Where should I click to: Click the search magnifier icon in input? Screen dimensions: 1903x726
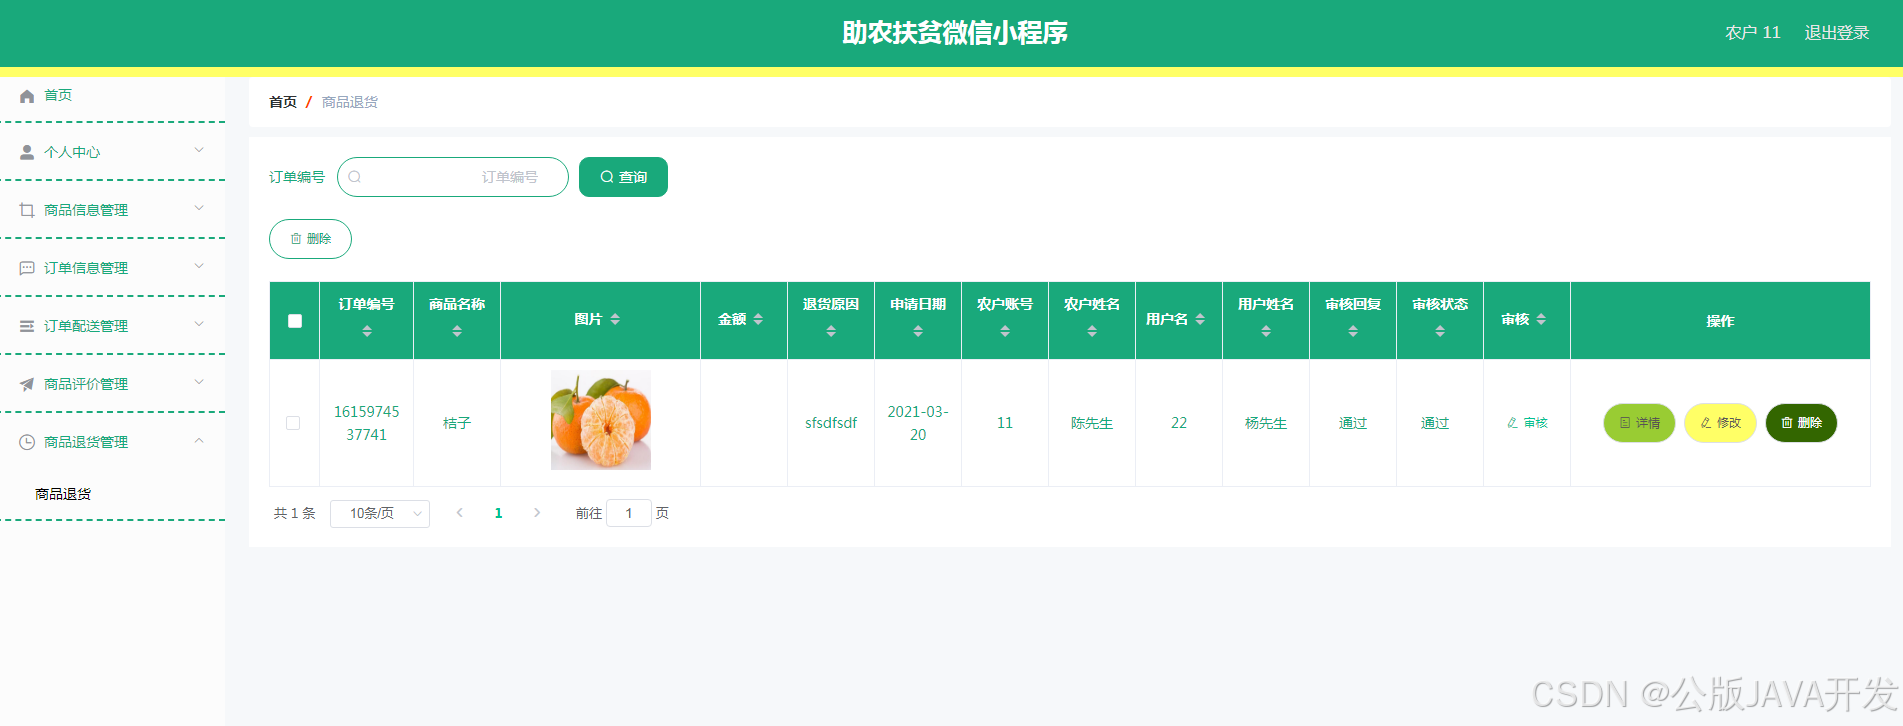tap(354, 177)
